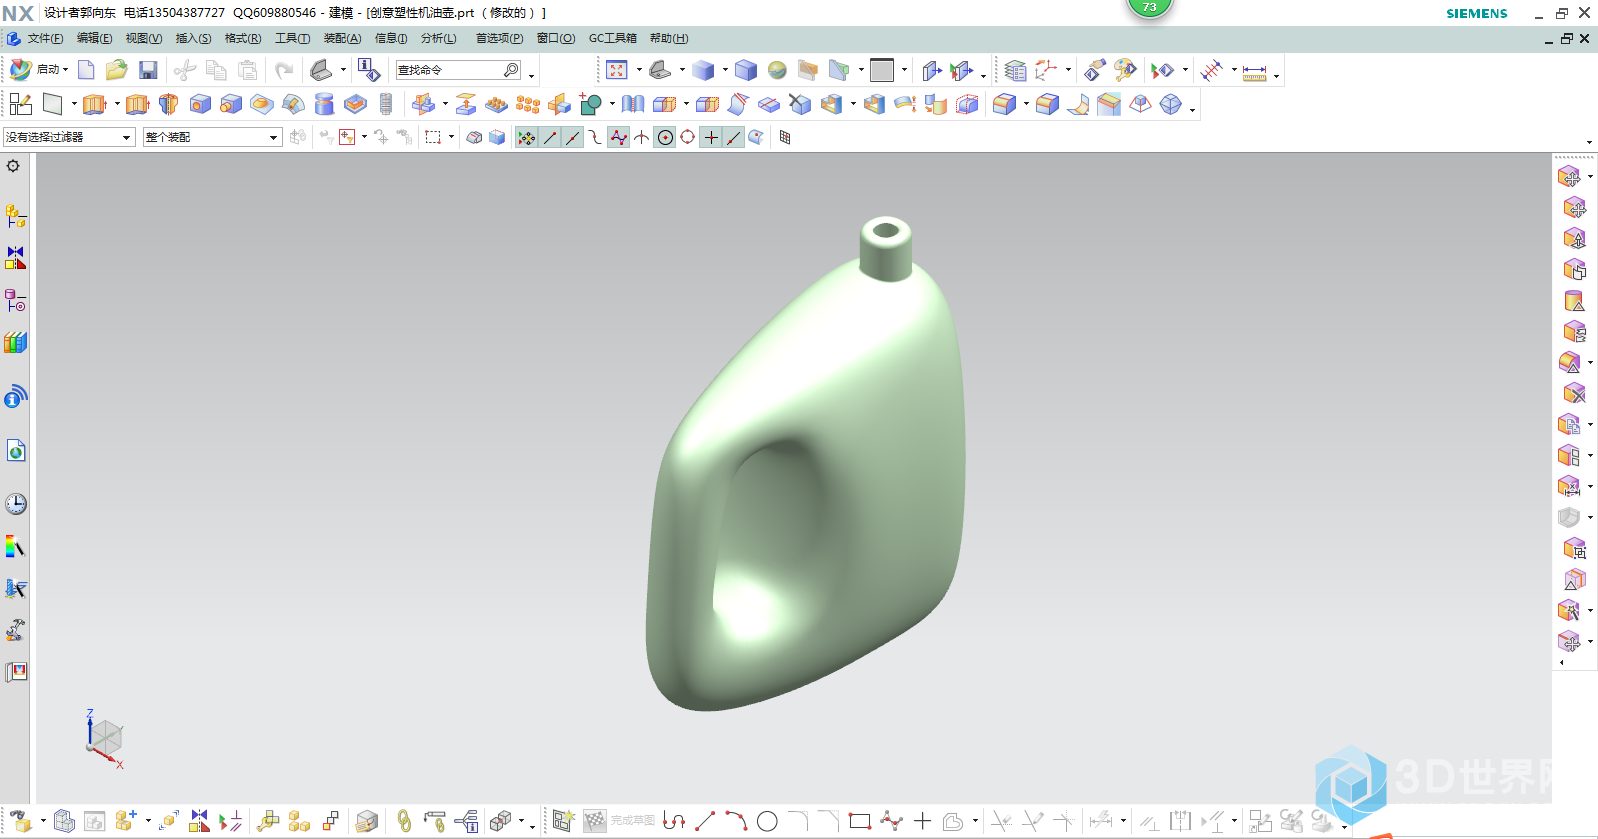Screen dimensions: 1598x839
Task: Open the 分析(L) menu
Action: click(438, 38)
